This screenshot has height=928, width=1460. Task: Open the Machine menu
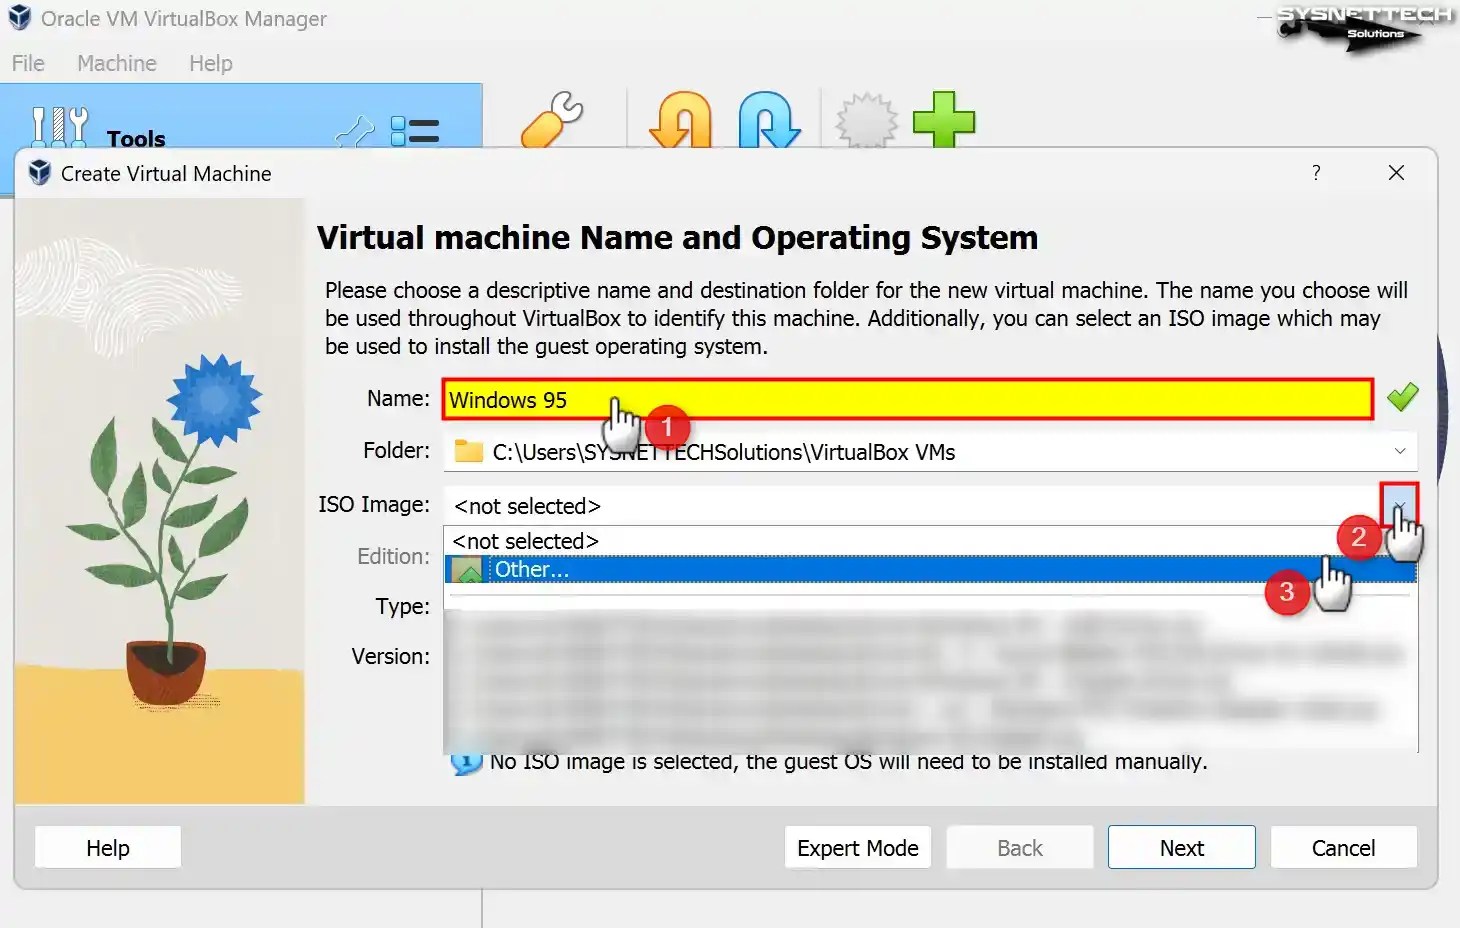(116, 63)
